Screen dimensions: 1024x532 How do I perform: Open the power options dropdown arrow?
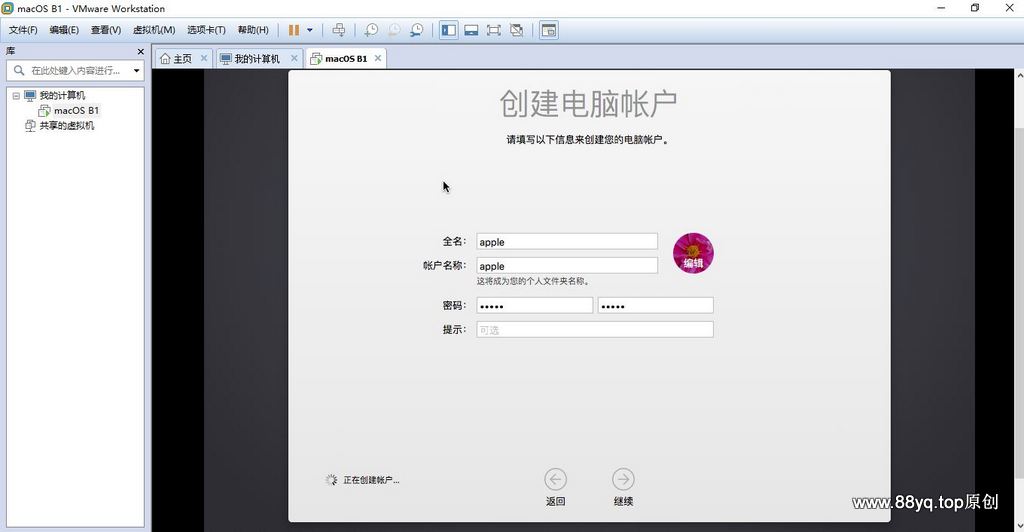[x=310, y=30]
